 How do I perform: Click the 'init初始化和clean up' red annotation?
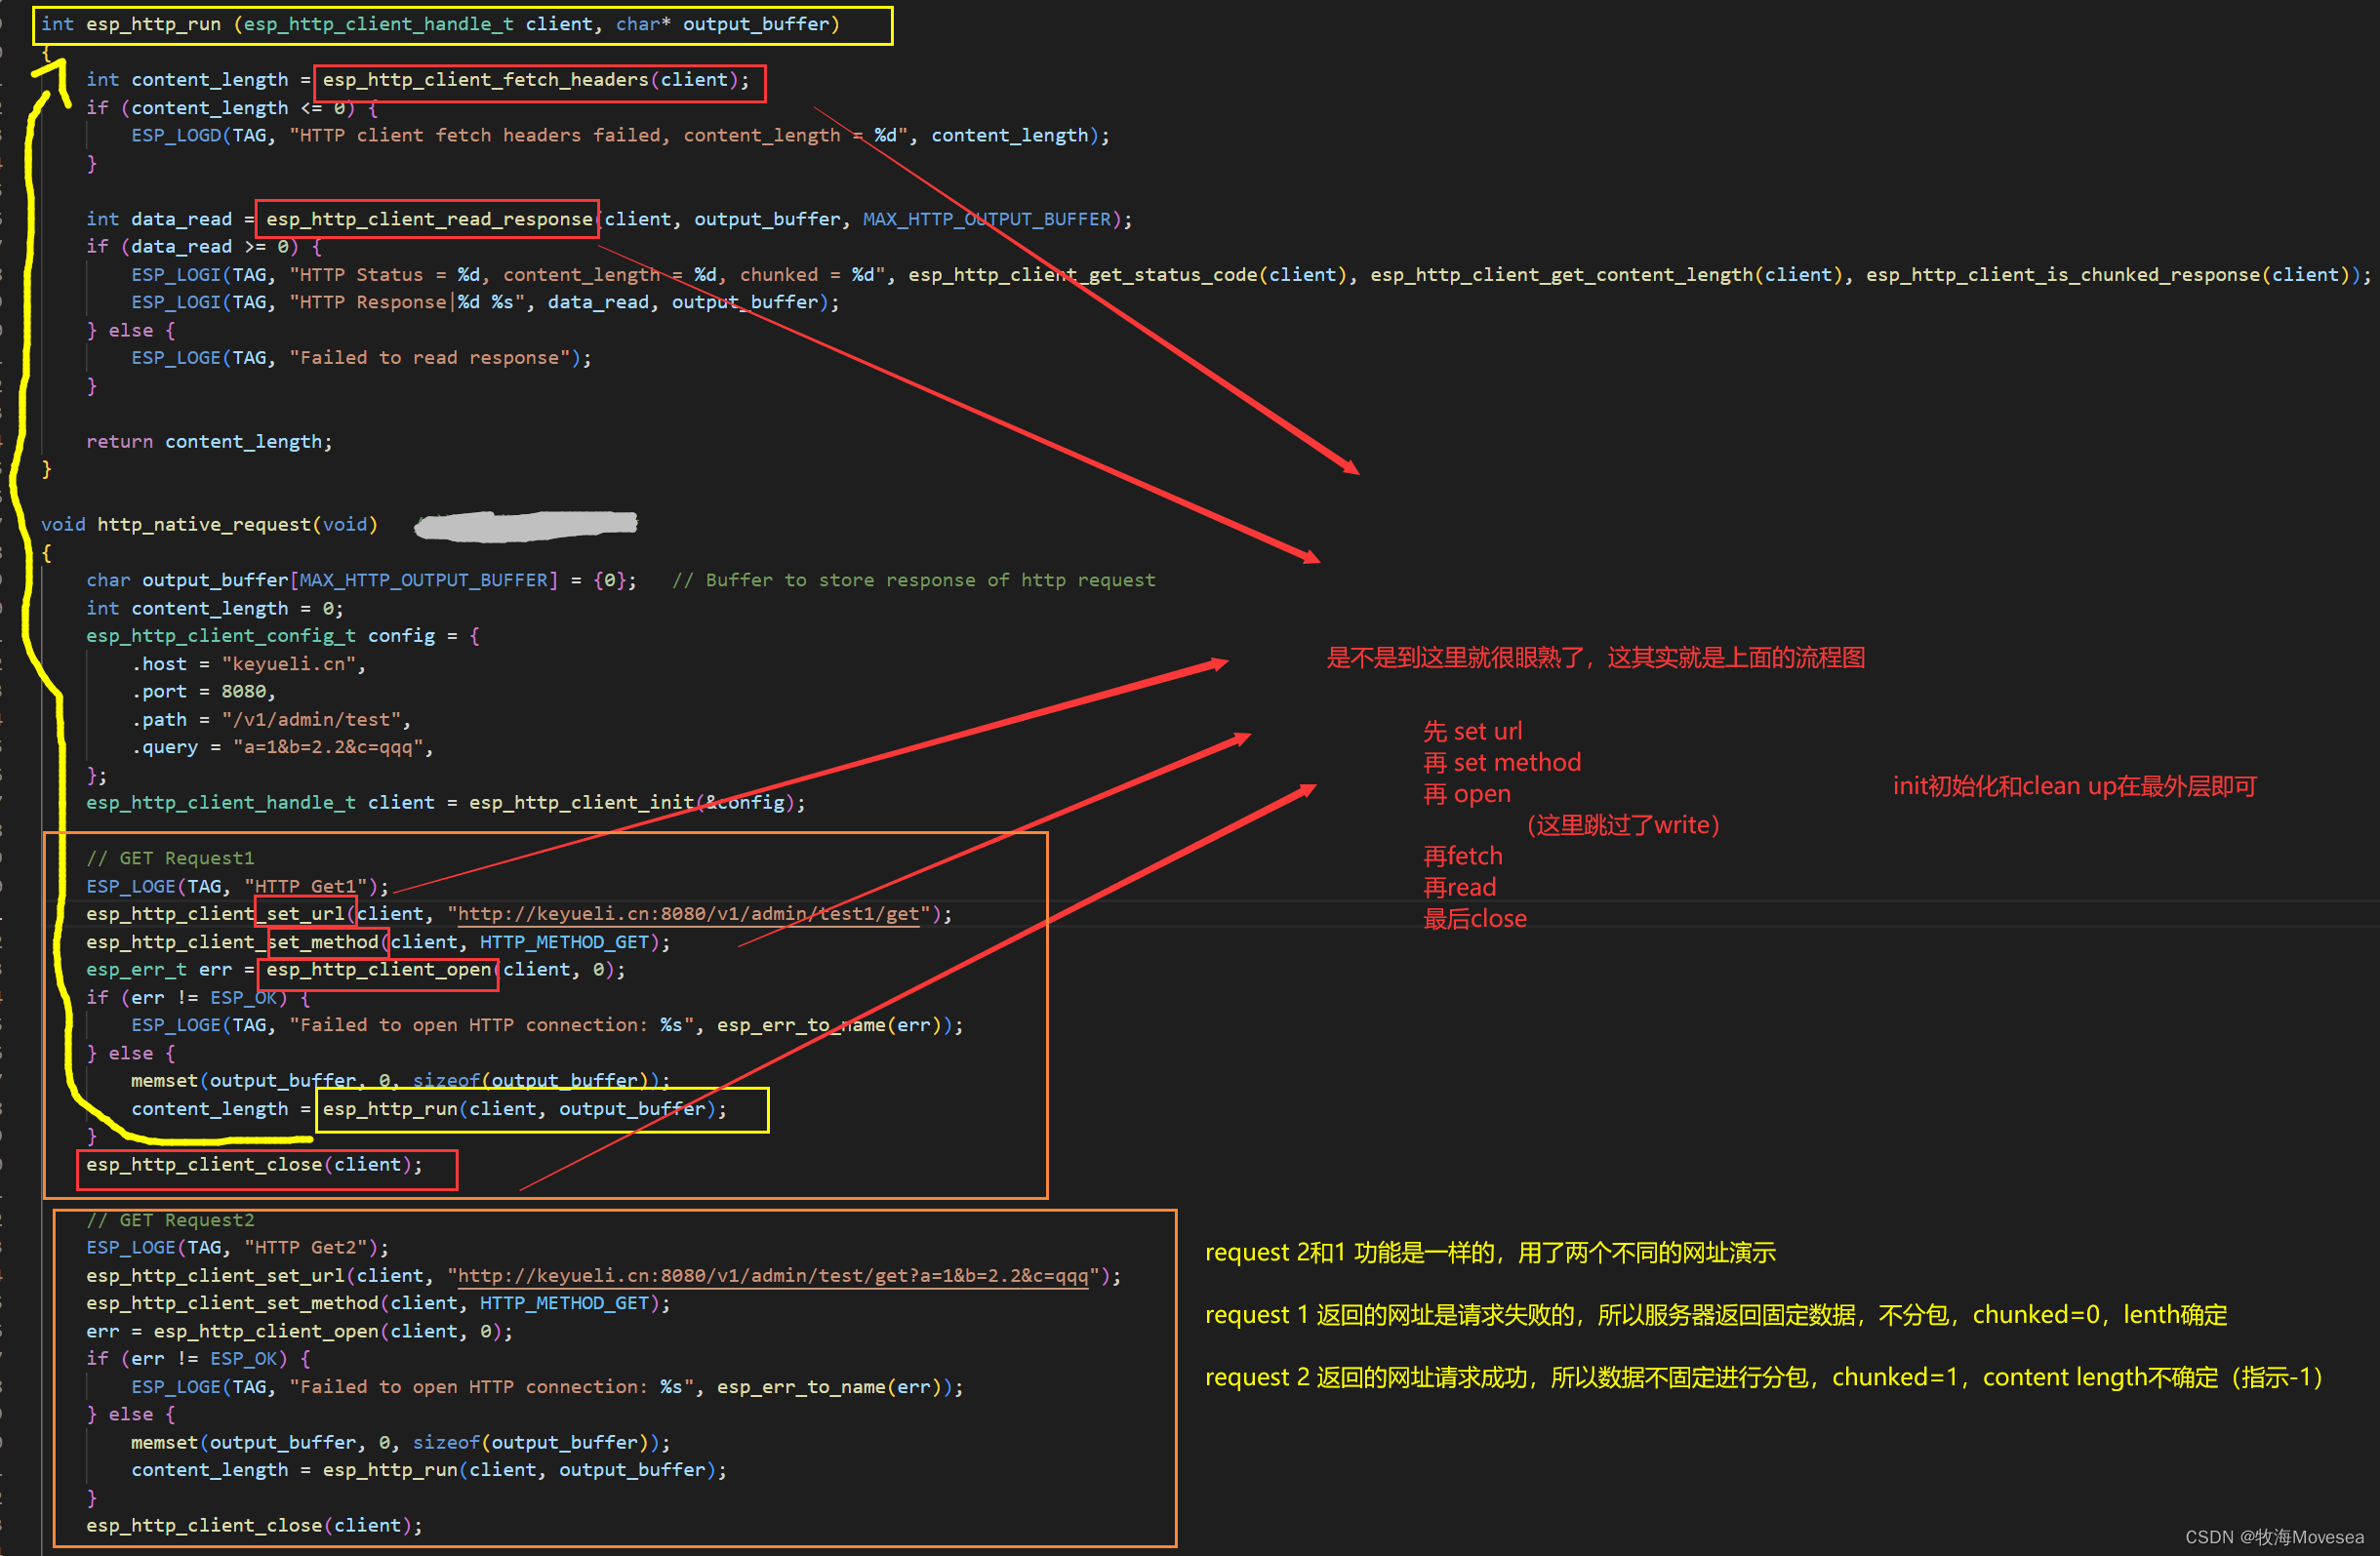tap(2074, 787)
